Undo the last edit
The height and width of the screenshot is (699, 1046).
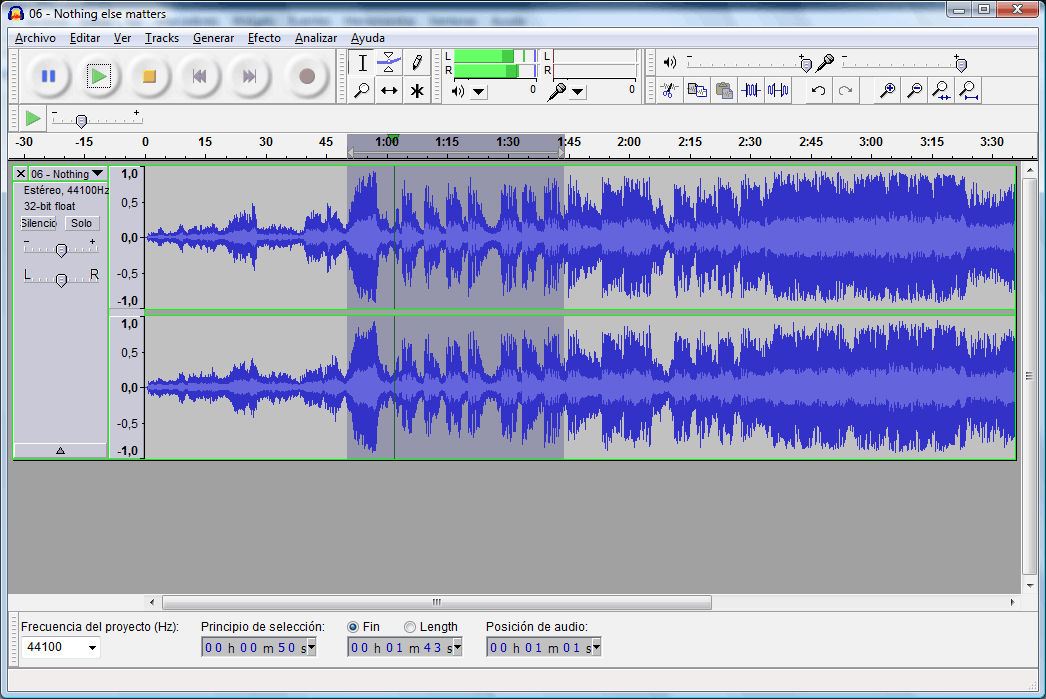point(816,90)
